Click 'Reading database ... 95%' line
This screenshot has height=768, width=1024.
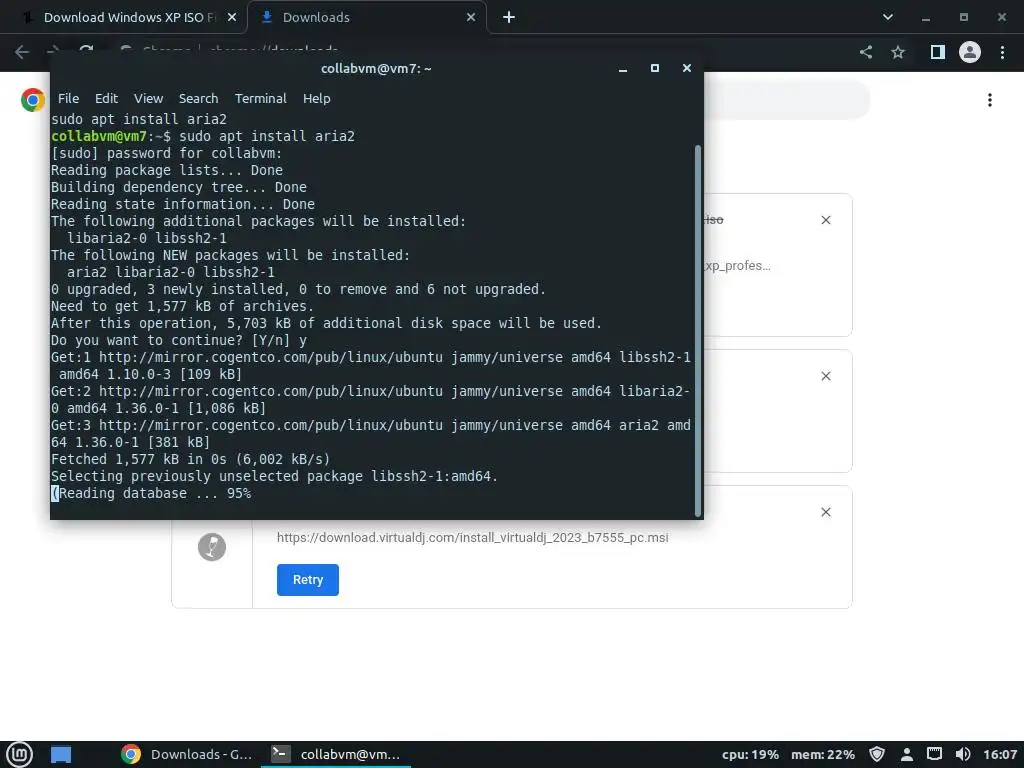pos(151,493)
